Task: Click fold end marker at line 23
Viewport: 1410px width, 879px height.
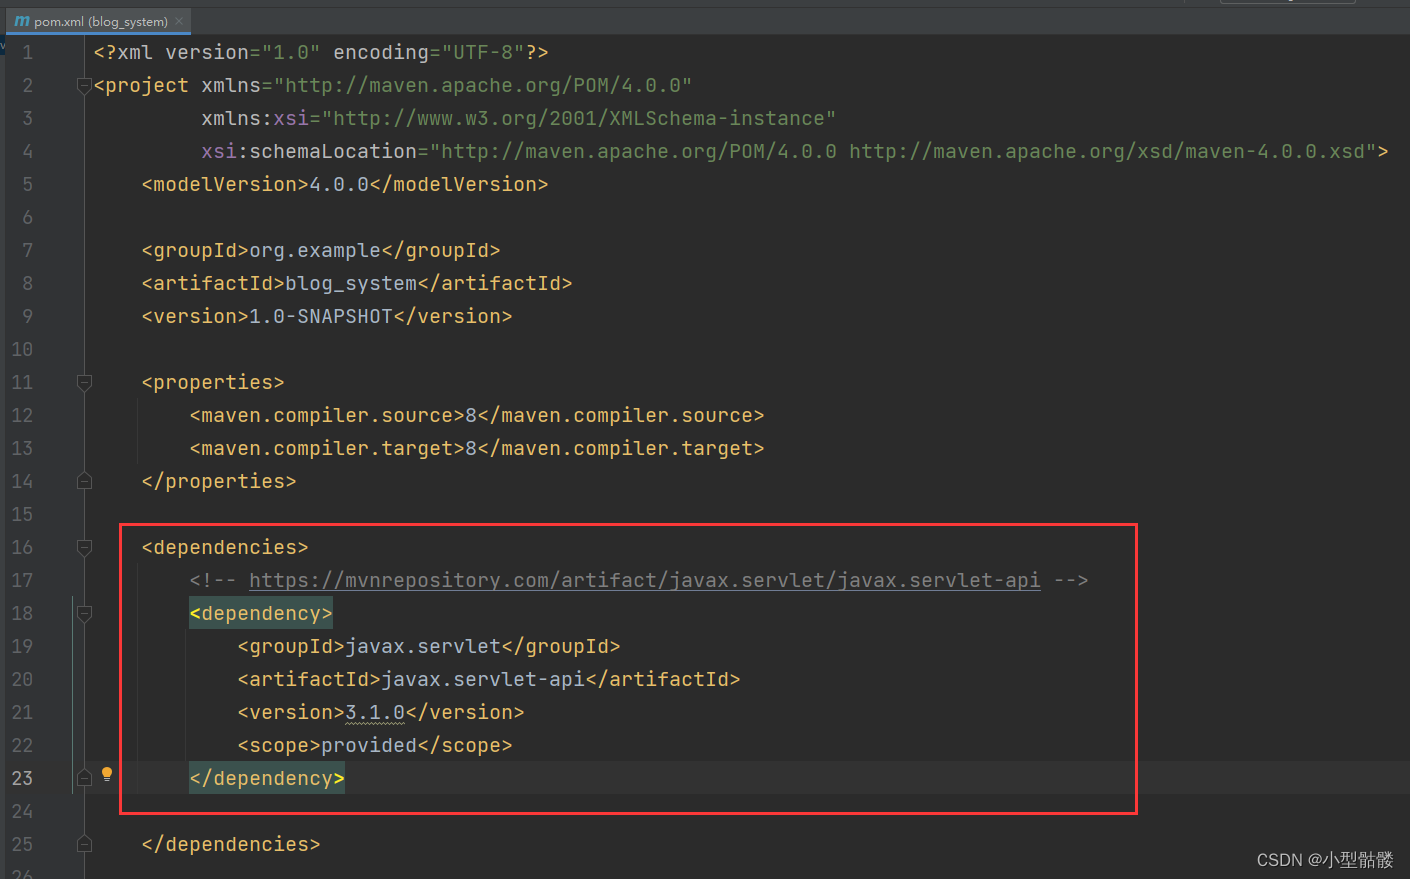Action: (x=84, y=778)
